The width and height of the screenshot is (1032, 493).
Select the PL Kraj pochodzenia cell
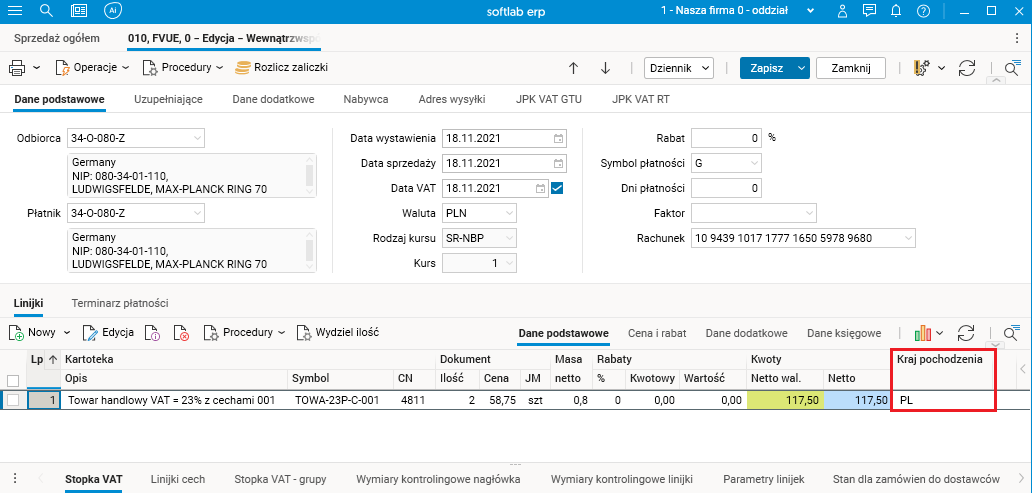tap(943, 400)
